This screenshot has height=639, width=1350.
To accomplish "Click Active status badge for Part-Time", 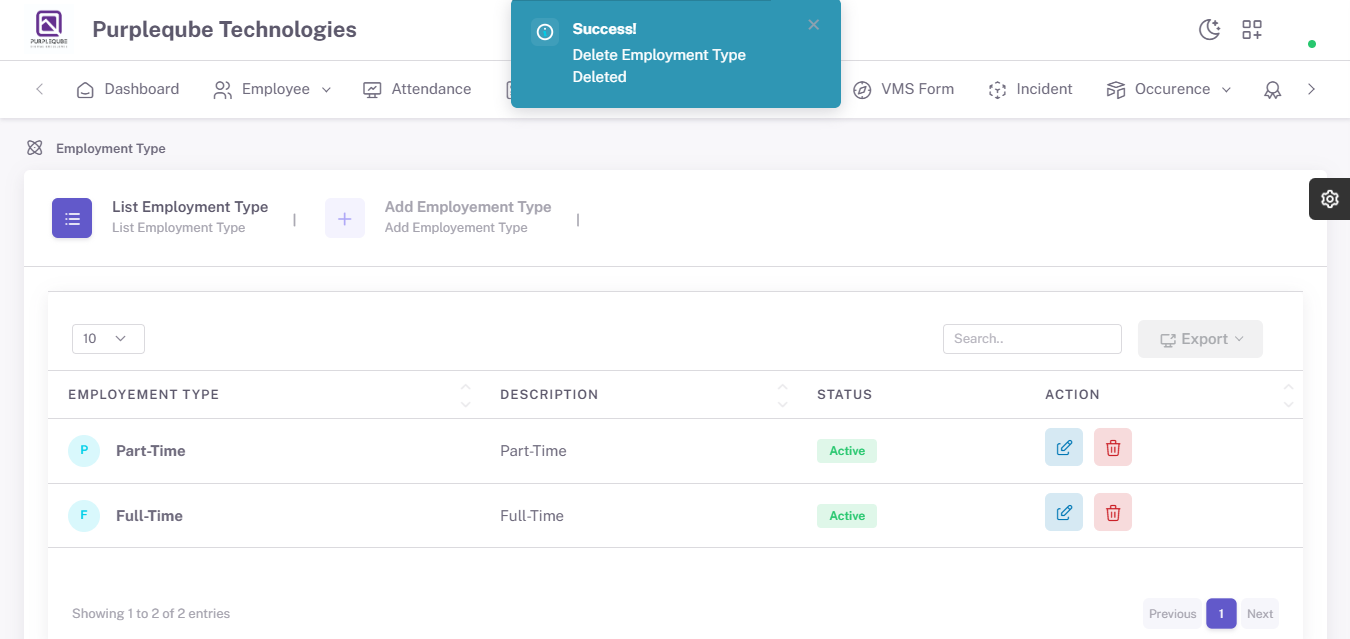I will (x=847, y=451).
